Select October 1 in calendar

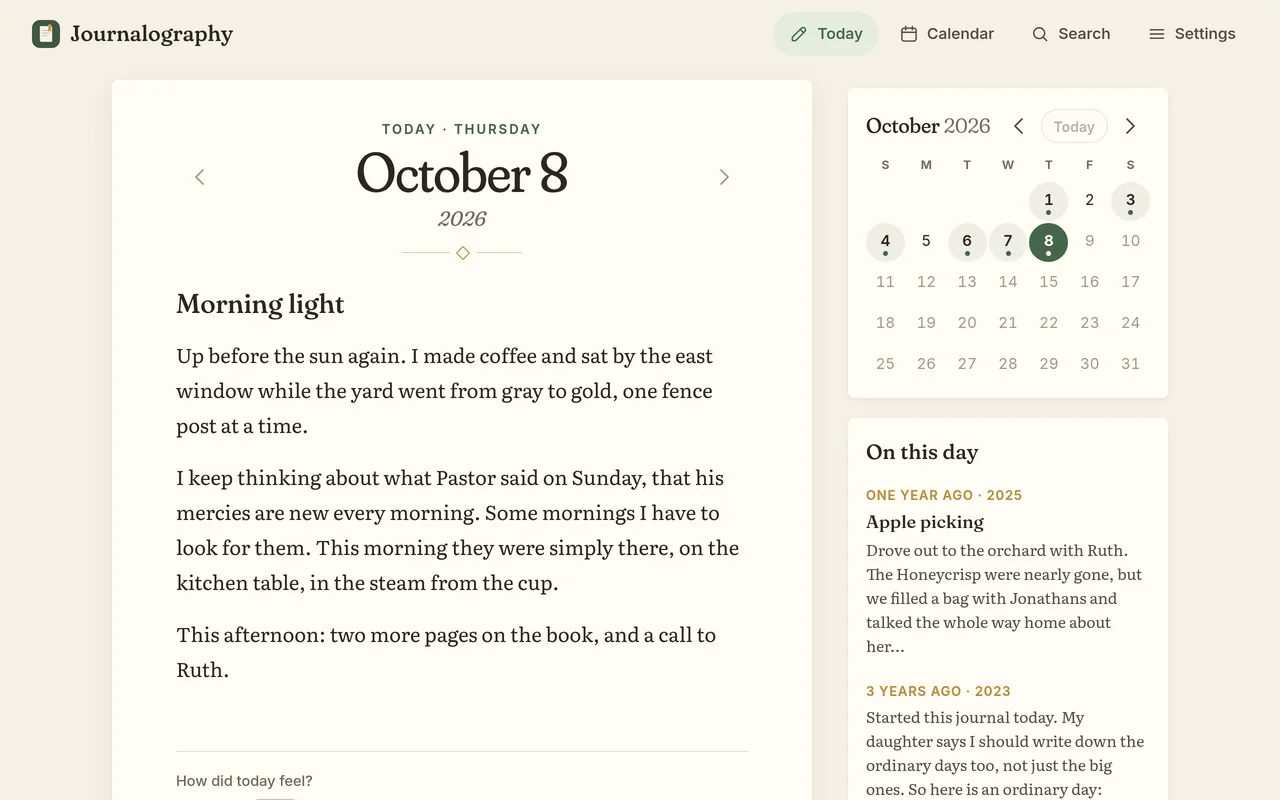tap(1048, 201)
